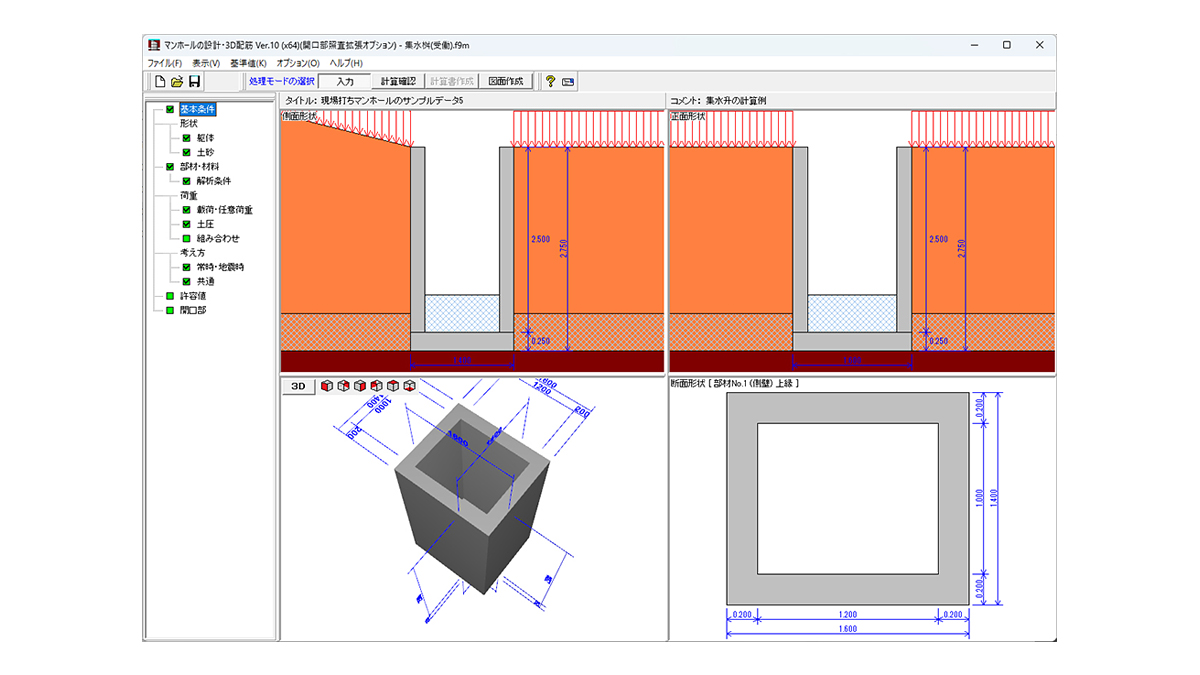Viewport: 1200px width, 675px height.
Task: Select the fifth cube view icon beside 3D
Action: pos(393,386)
